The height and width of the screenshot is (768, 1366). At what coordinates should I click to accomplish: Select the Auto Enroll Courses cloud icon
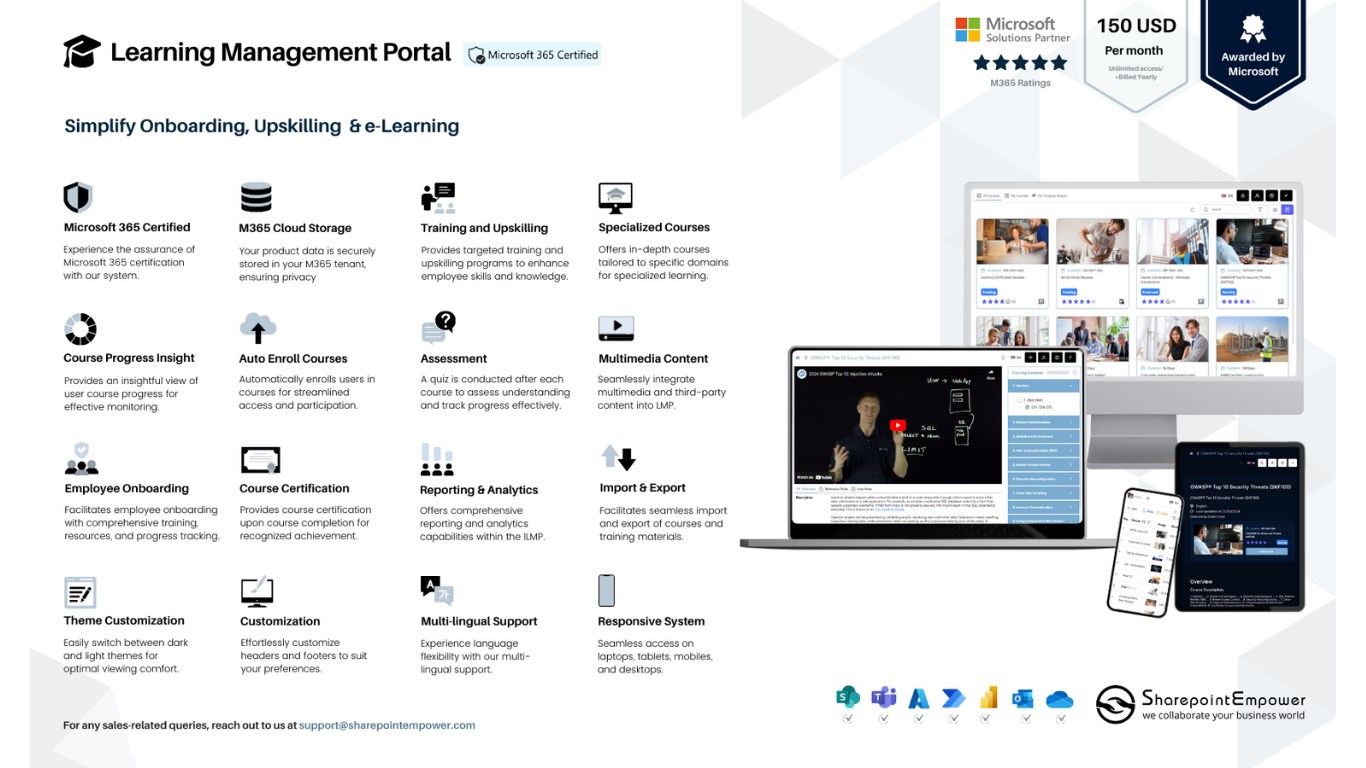click(x=257, y=328)
